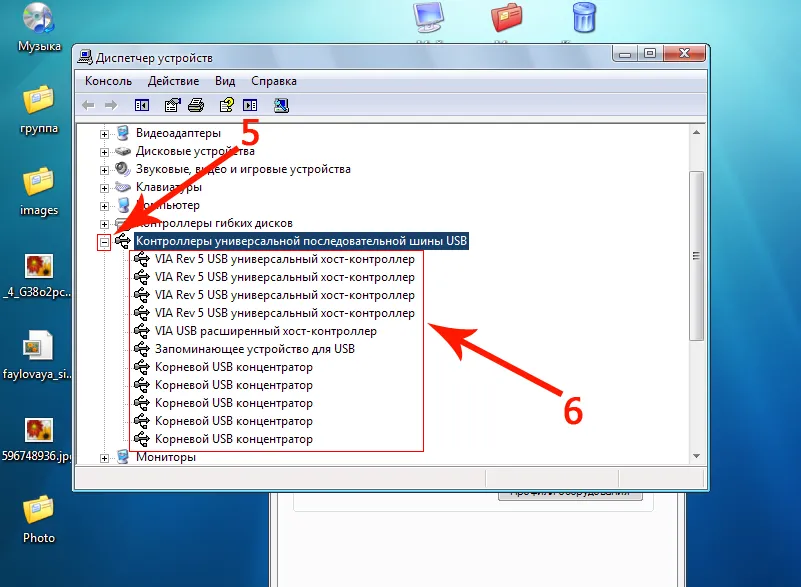Expand the Мониторы node
This screenshot has height=587, width=801.
click(x=104, y=458)
